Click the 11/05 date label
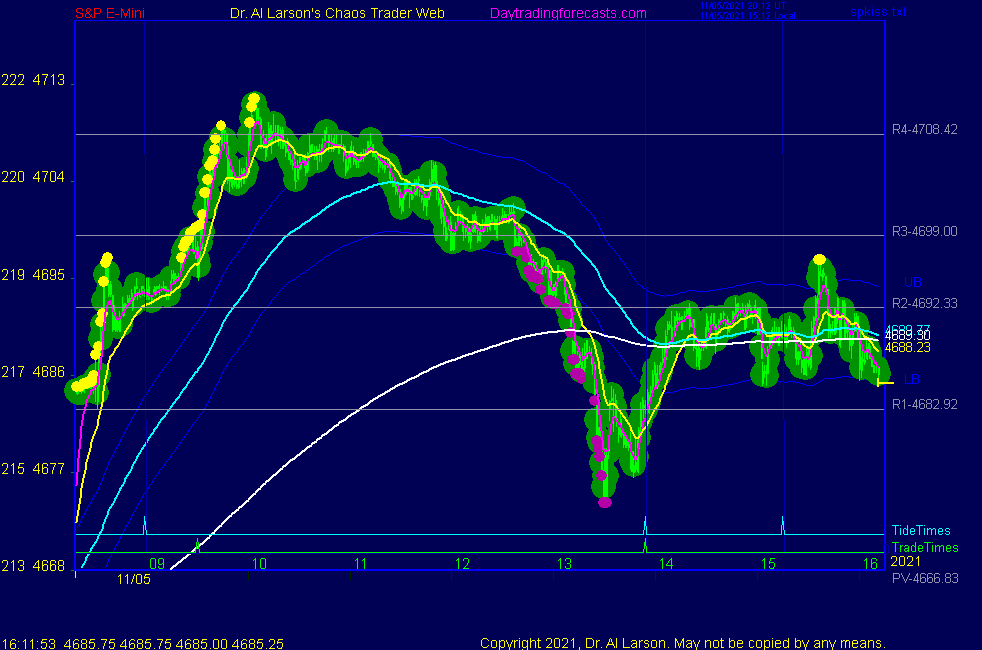 point(133,579)
